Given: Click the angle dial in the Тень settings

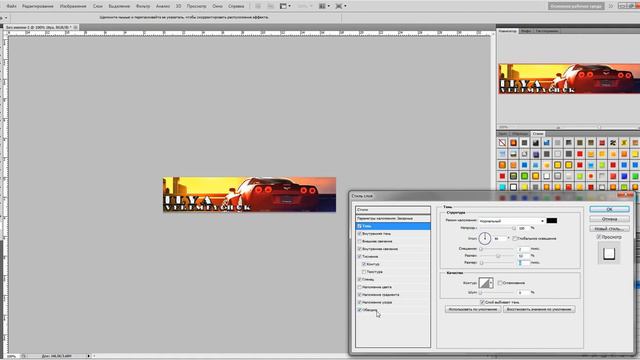Looking at the screenshot, I should pos(484,238).
